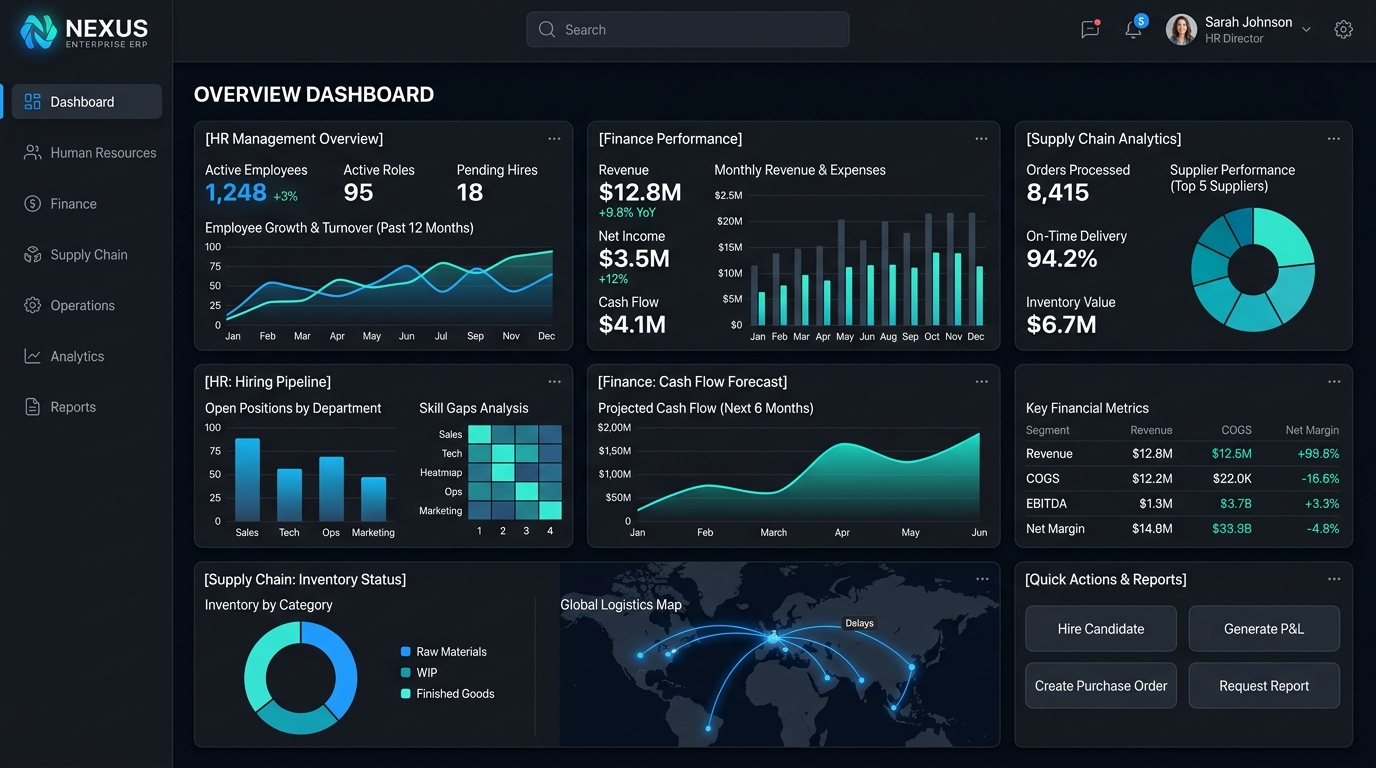Click the On-Time Delivery value 94.2%

(1062, 259)
